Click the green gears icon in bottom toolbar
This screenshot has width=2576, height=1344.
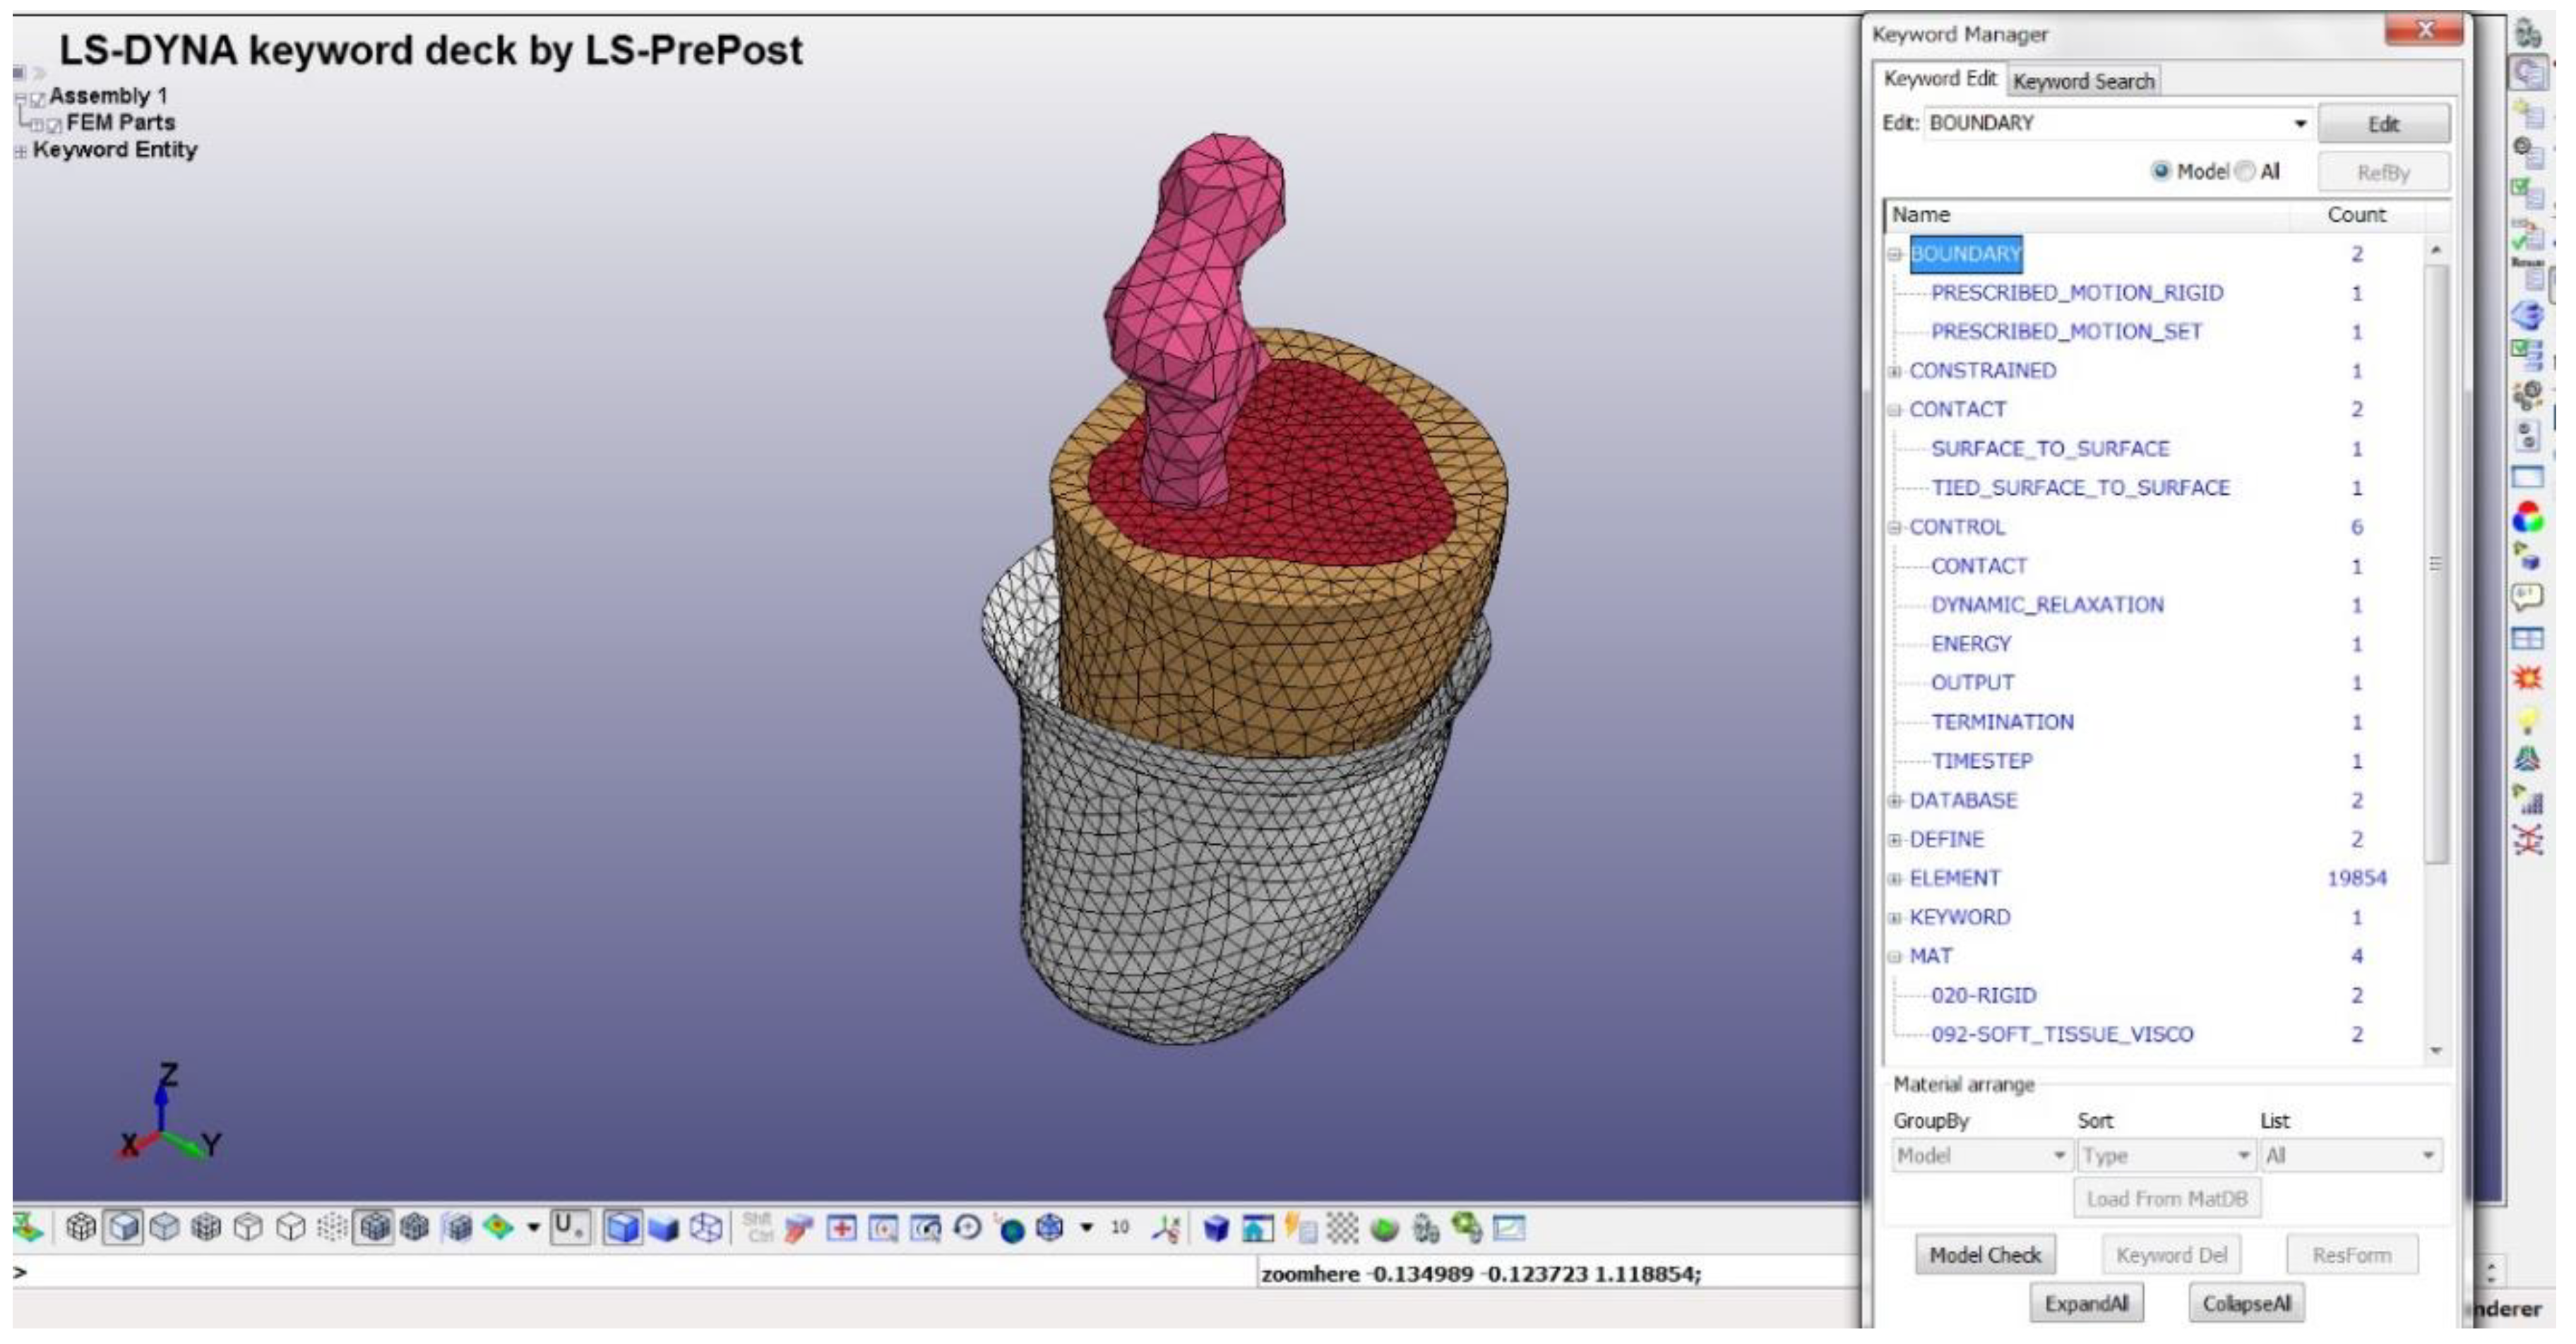(1467, 1228)
